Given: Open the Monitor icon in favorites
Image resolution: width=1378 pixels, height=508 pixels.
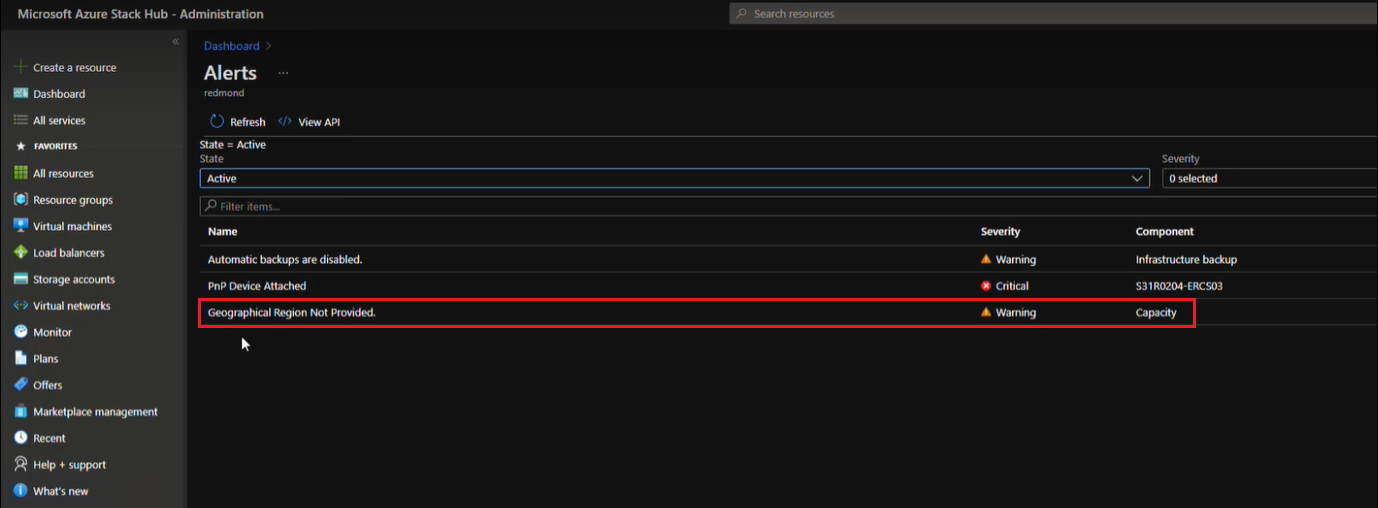Looking at the screenshot, I should tap(20, 332).
